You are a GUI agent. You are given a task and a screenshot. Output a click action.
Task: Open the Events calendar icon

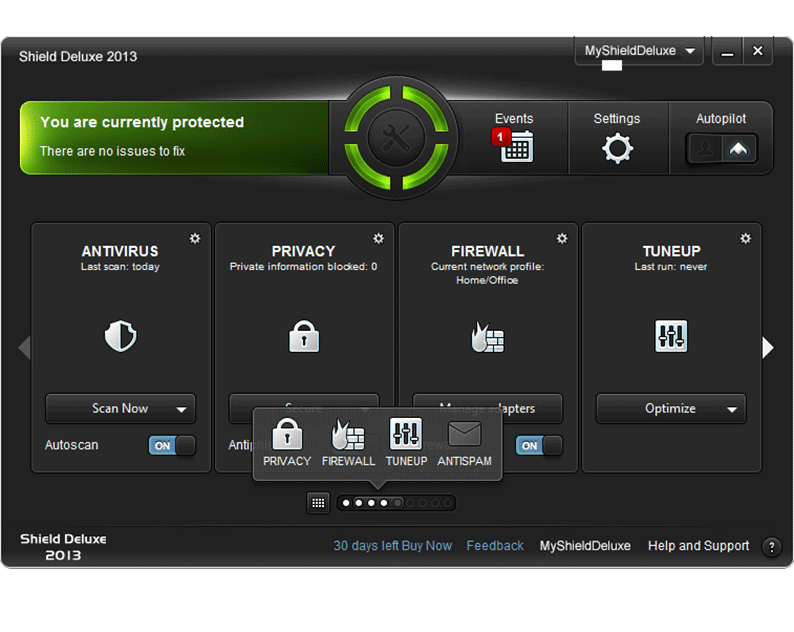[517, 147]
